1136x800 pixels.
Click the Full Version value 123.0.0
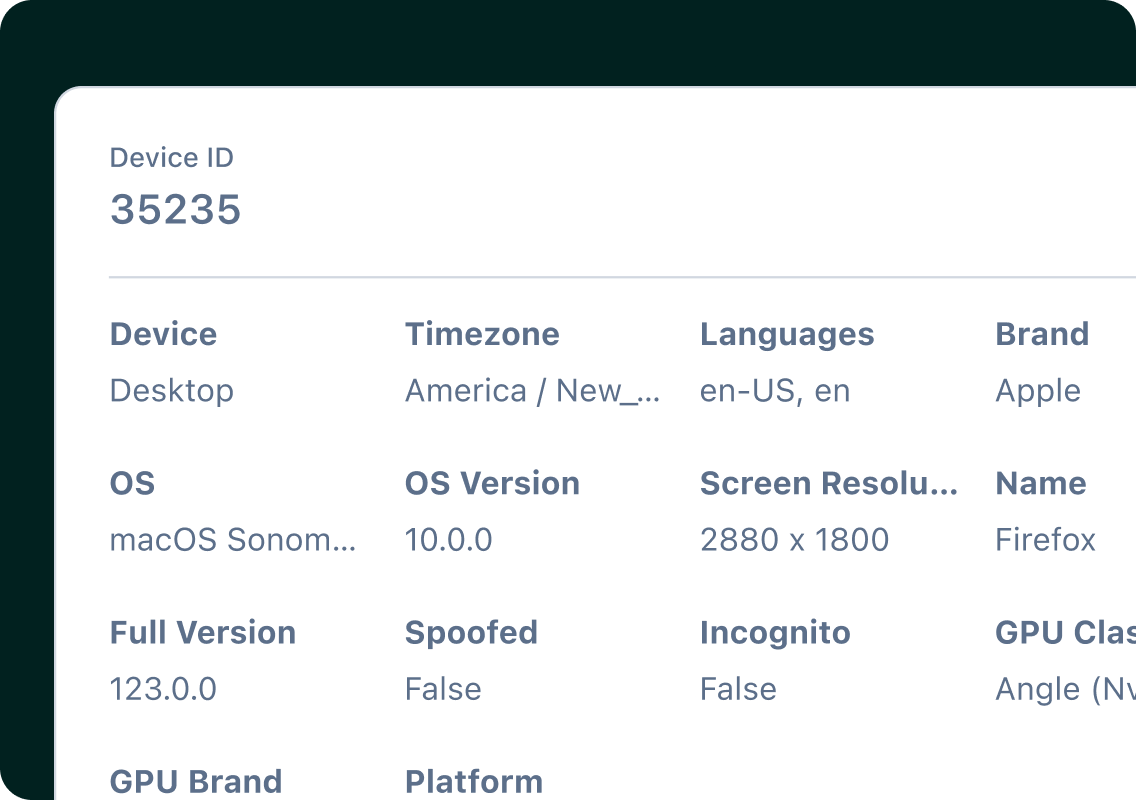(x=163, y=689)
